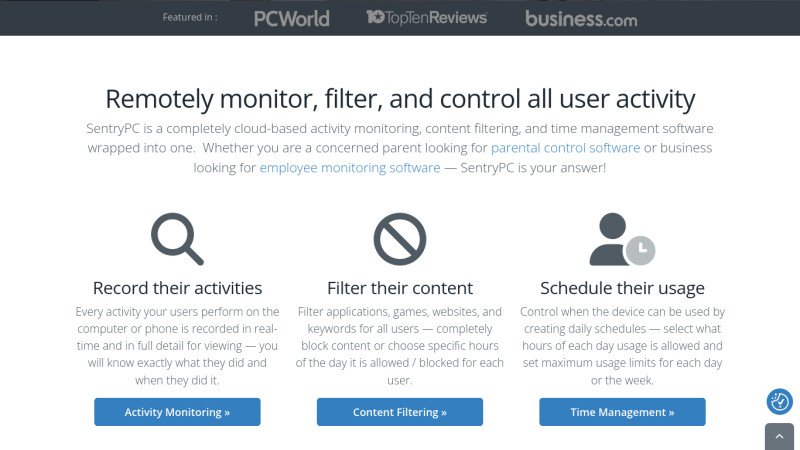Click the circular block Filter content icon
This screenshot has width=800, height=450.
click(400, 239)
